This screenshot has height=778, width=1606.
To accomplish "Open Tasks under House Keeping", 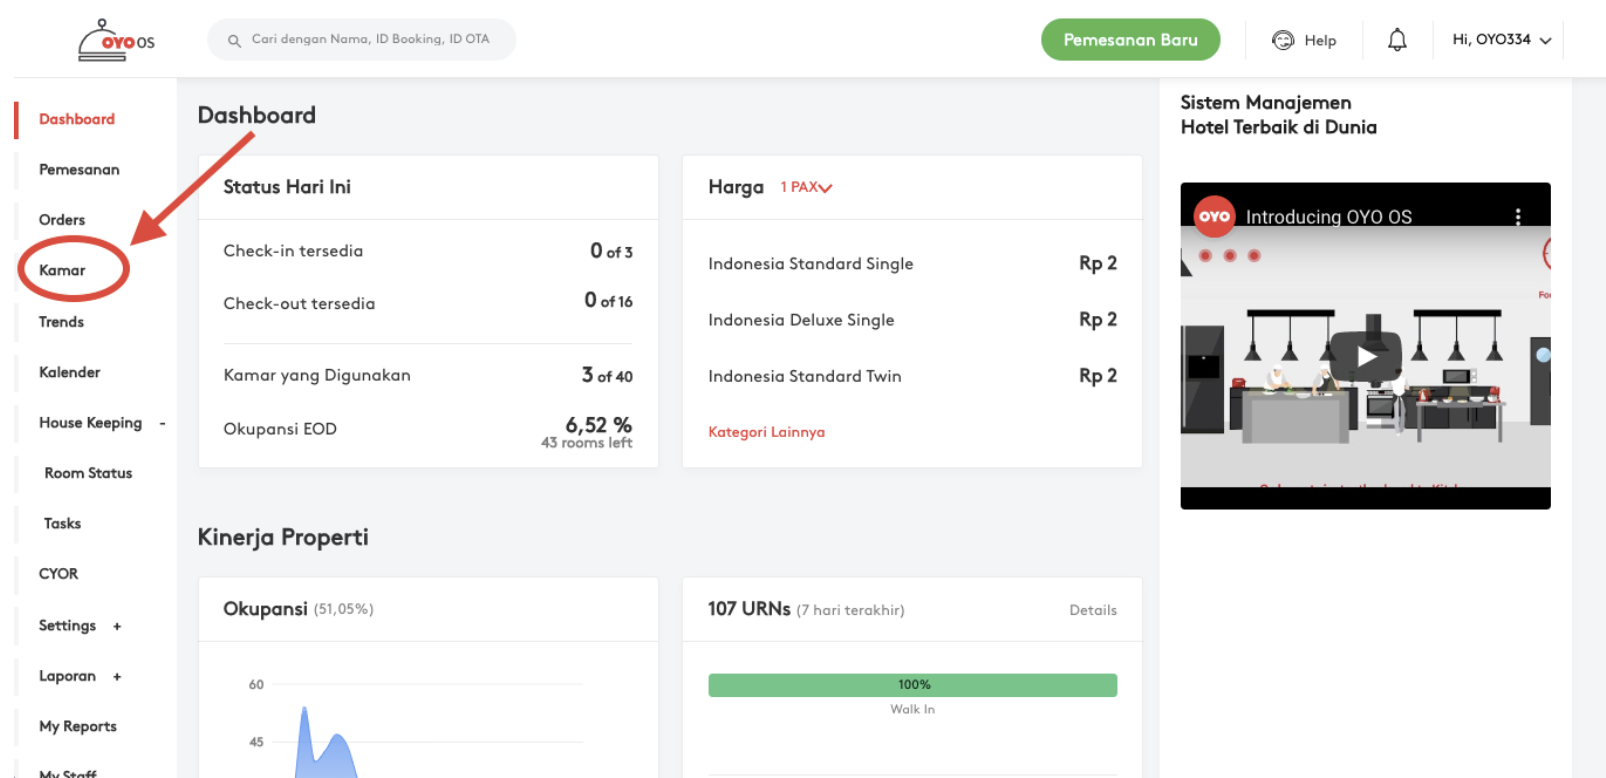I will (x=62, y=523).
